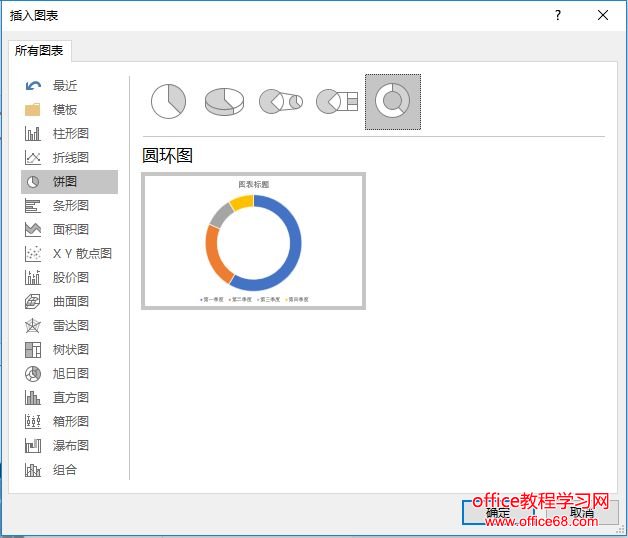This screenshot has height=538, width=628.
Task: Click the 饼图 pie category icon
Action: click(x=33, y=182)
